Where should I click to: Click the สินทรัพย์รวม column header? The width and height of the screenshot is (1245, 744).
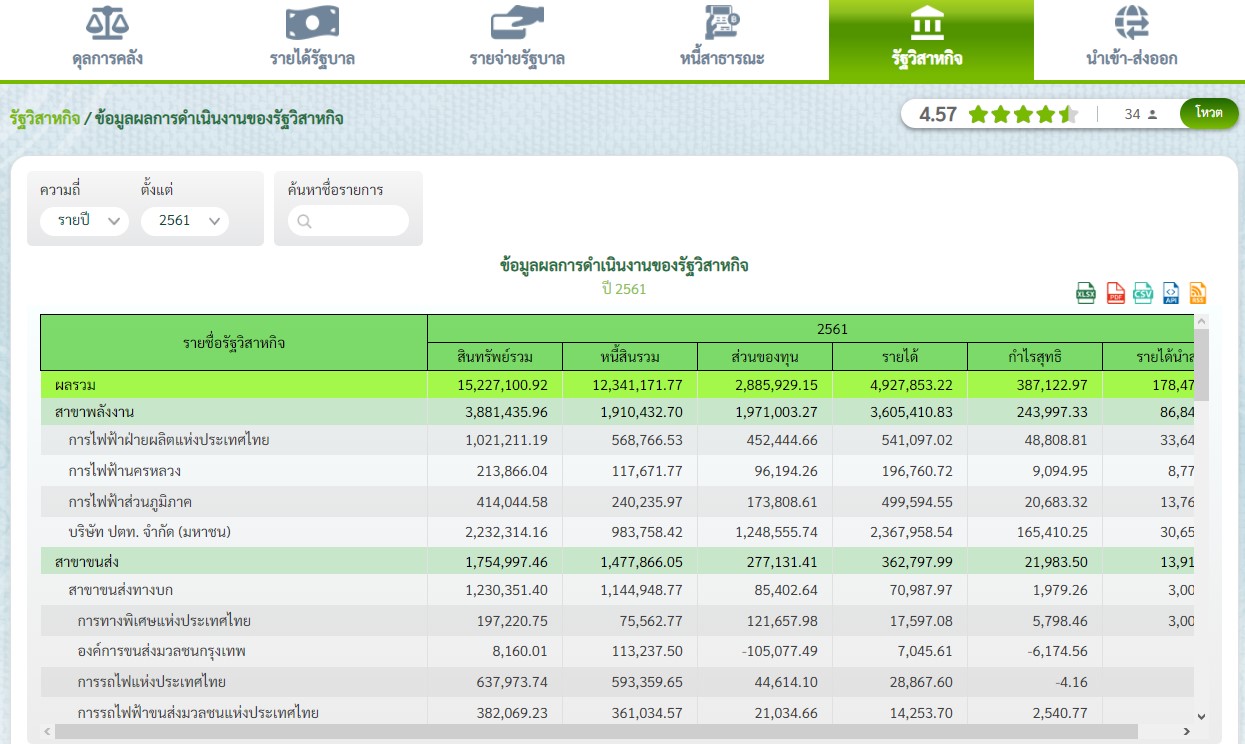(x=495, y=357)
